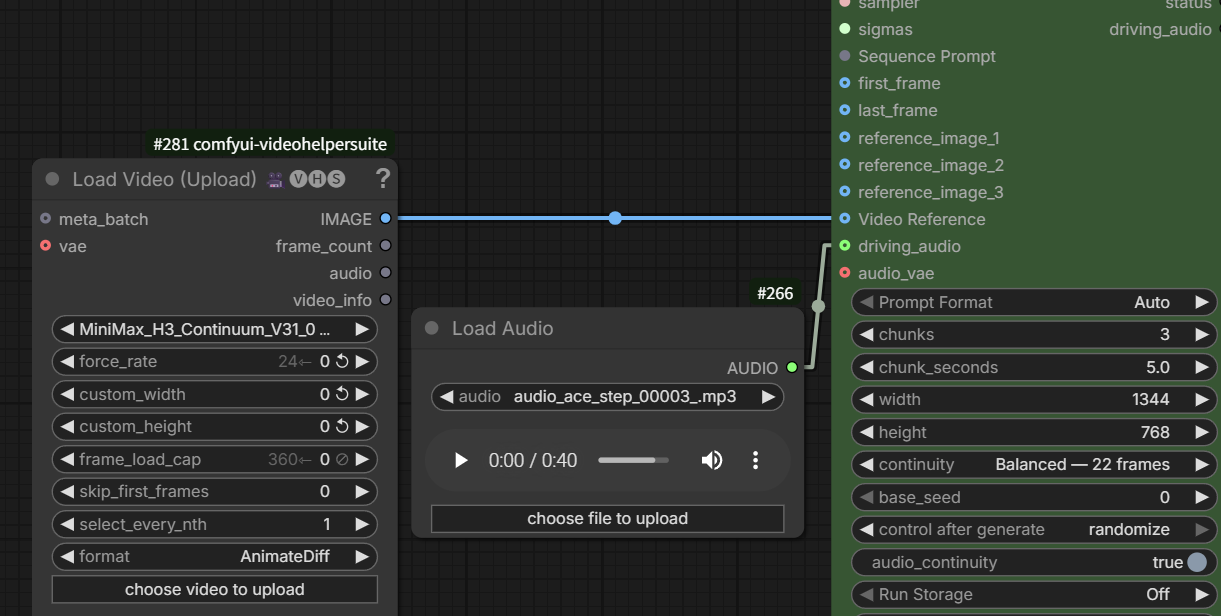Viewport: 1221px width, 616px height.
Task: Click the reference_image_3 input connector
Action: [x=845, y=191]
